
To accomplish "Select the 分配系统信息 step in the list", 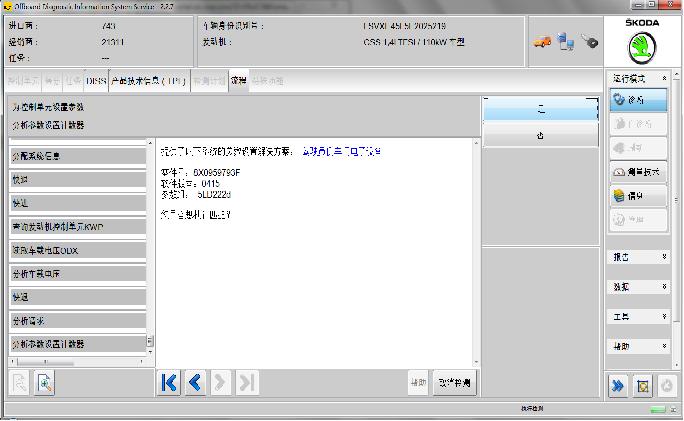I will 78,156.
